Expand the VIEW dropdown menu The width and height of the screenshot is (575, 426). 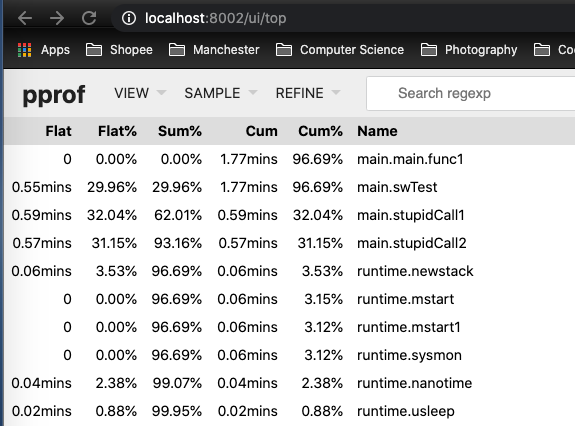click(x=140, y=93)
